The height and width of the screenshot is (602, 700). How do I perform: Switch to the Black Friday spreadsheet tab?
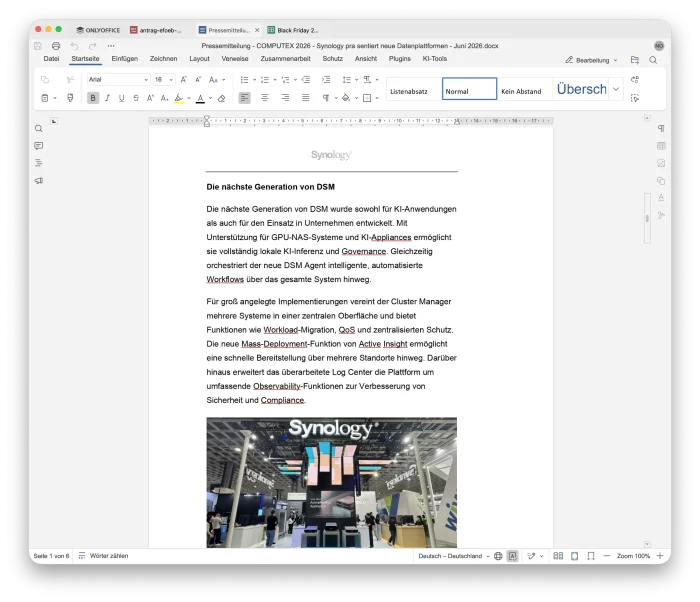[293, 30]
